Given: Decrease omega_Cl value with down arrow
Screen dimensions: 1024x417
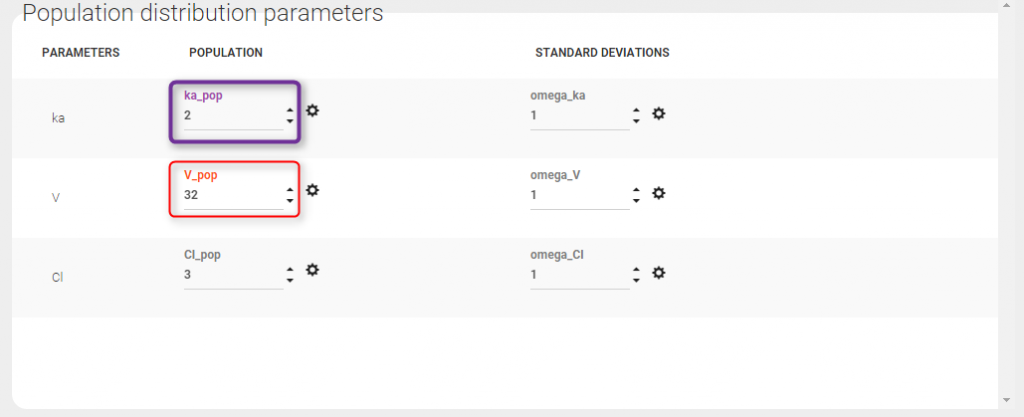Looking at the screenshot, I should (x=636, y=281).
